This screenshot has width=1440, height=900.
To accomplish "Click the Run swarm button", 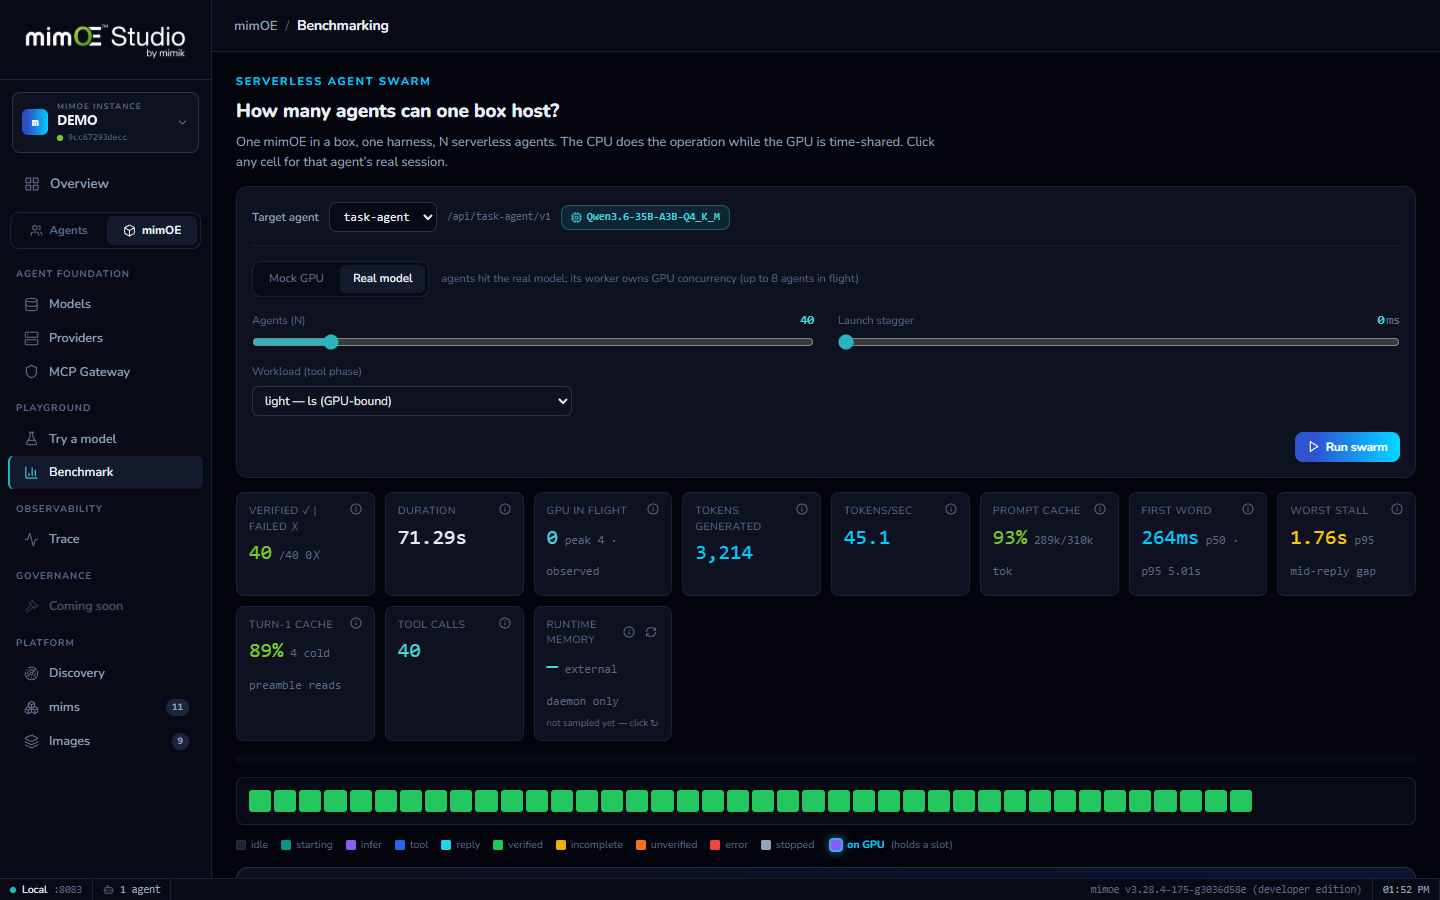I will 1347,447.
